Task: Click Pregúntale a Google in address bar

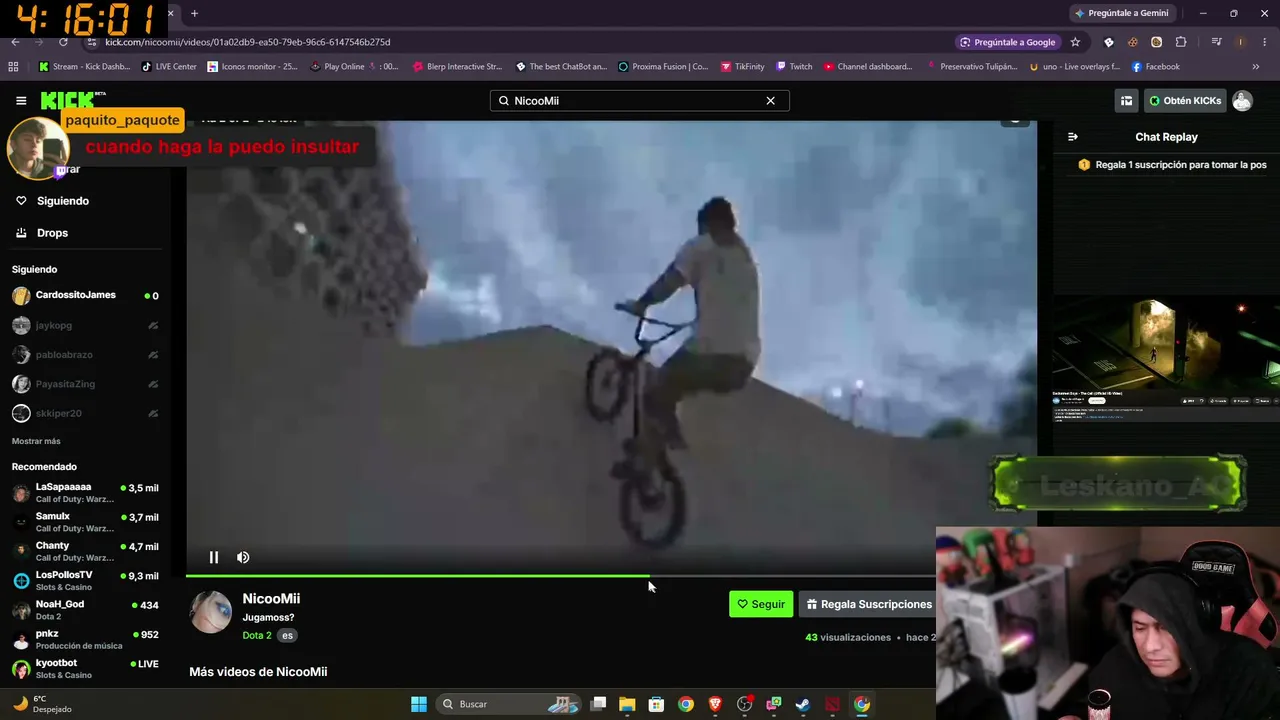Action: tap(1008, 42)
